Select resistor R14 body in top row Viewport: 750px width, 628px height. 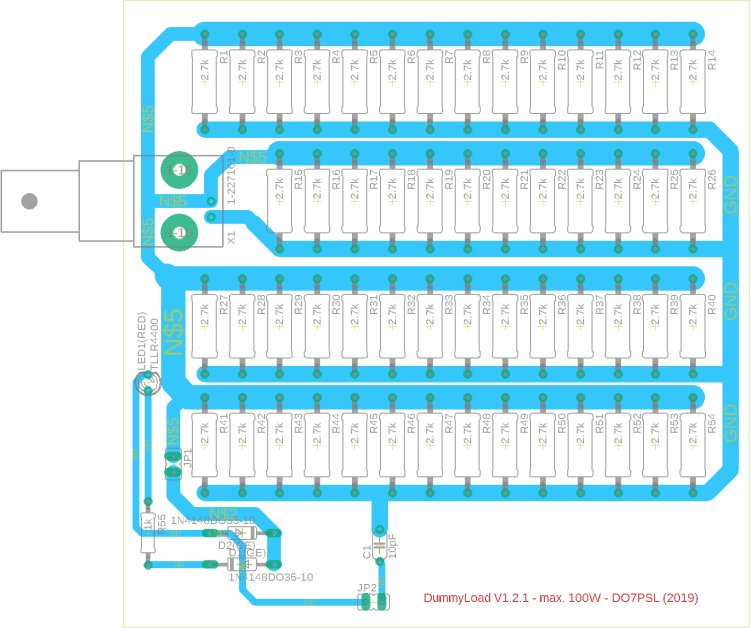[x=693, y=83]
